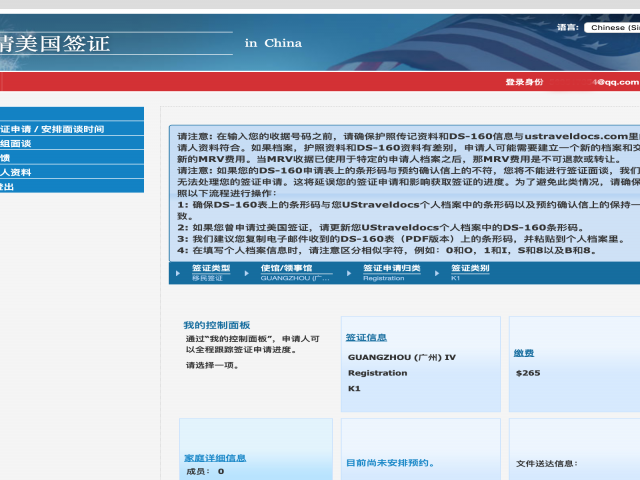Click the 目前尚未安排预约 appointment notice
Viewport: 640px width, 480px height.
point(389,463)
